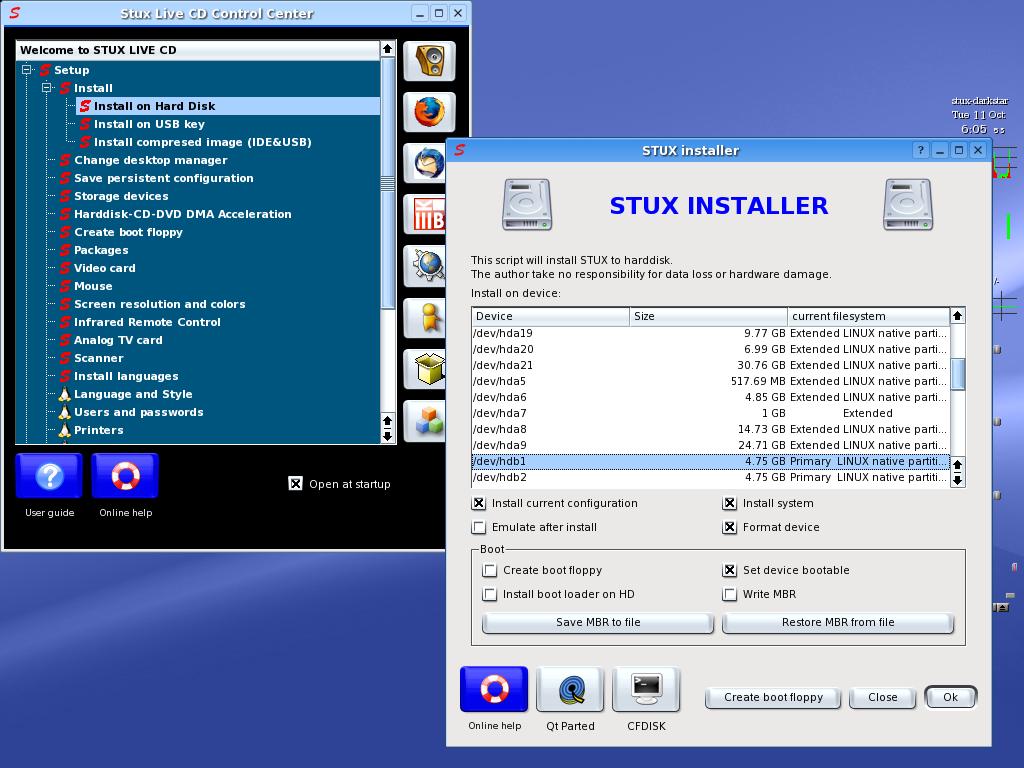
Task: Click Control Center tree lower scroll-down arrow
Action: [387, 436]
